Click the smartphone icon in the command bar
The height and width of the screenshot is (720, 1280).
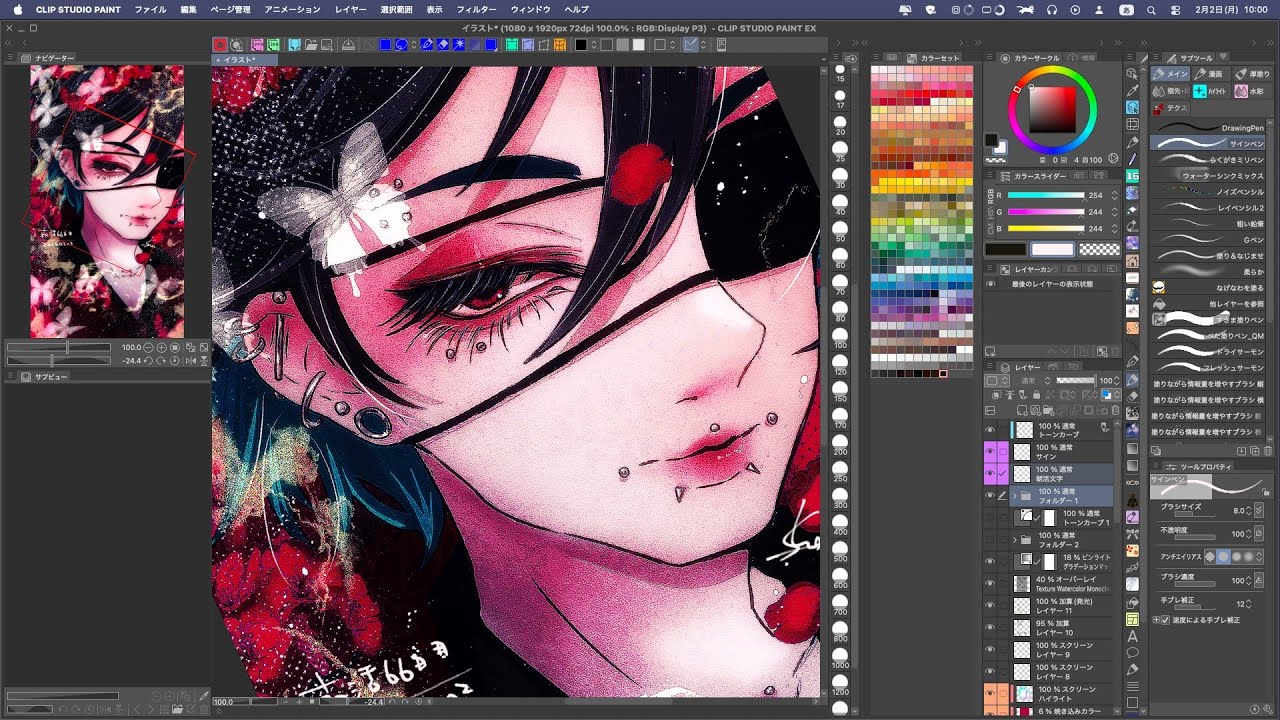tap(721, 45)
